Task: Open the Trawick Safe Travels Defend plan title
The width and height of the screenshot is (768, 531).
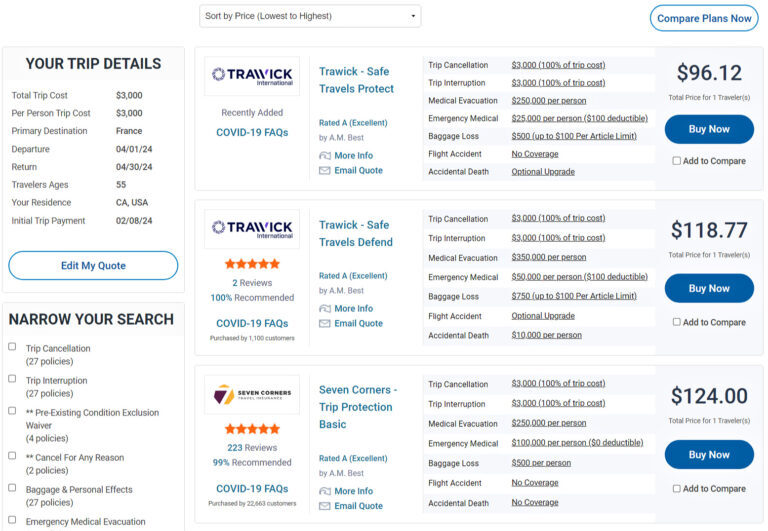Action: (355, 233)
